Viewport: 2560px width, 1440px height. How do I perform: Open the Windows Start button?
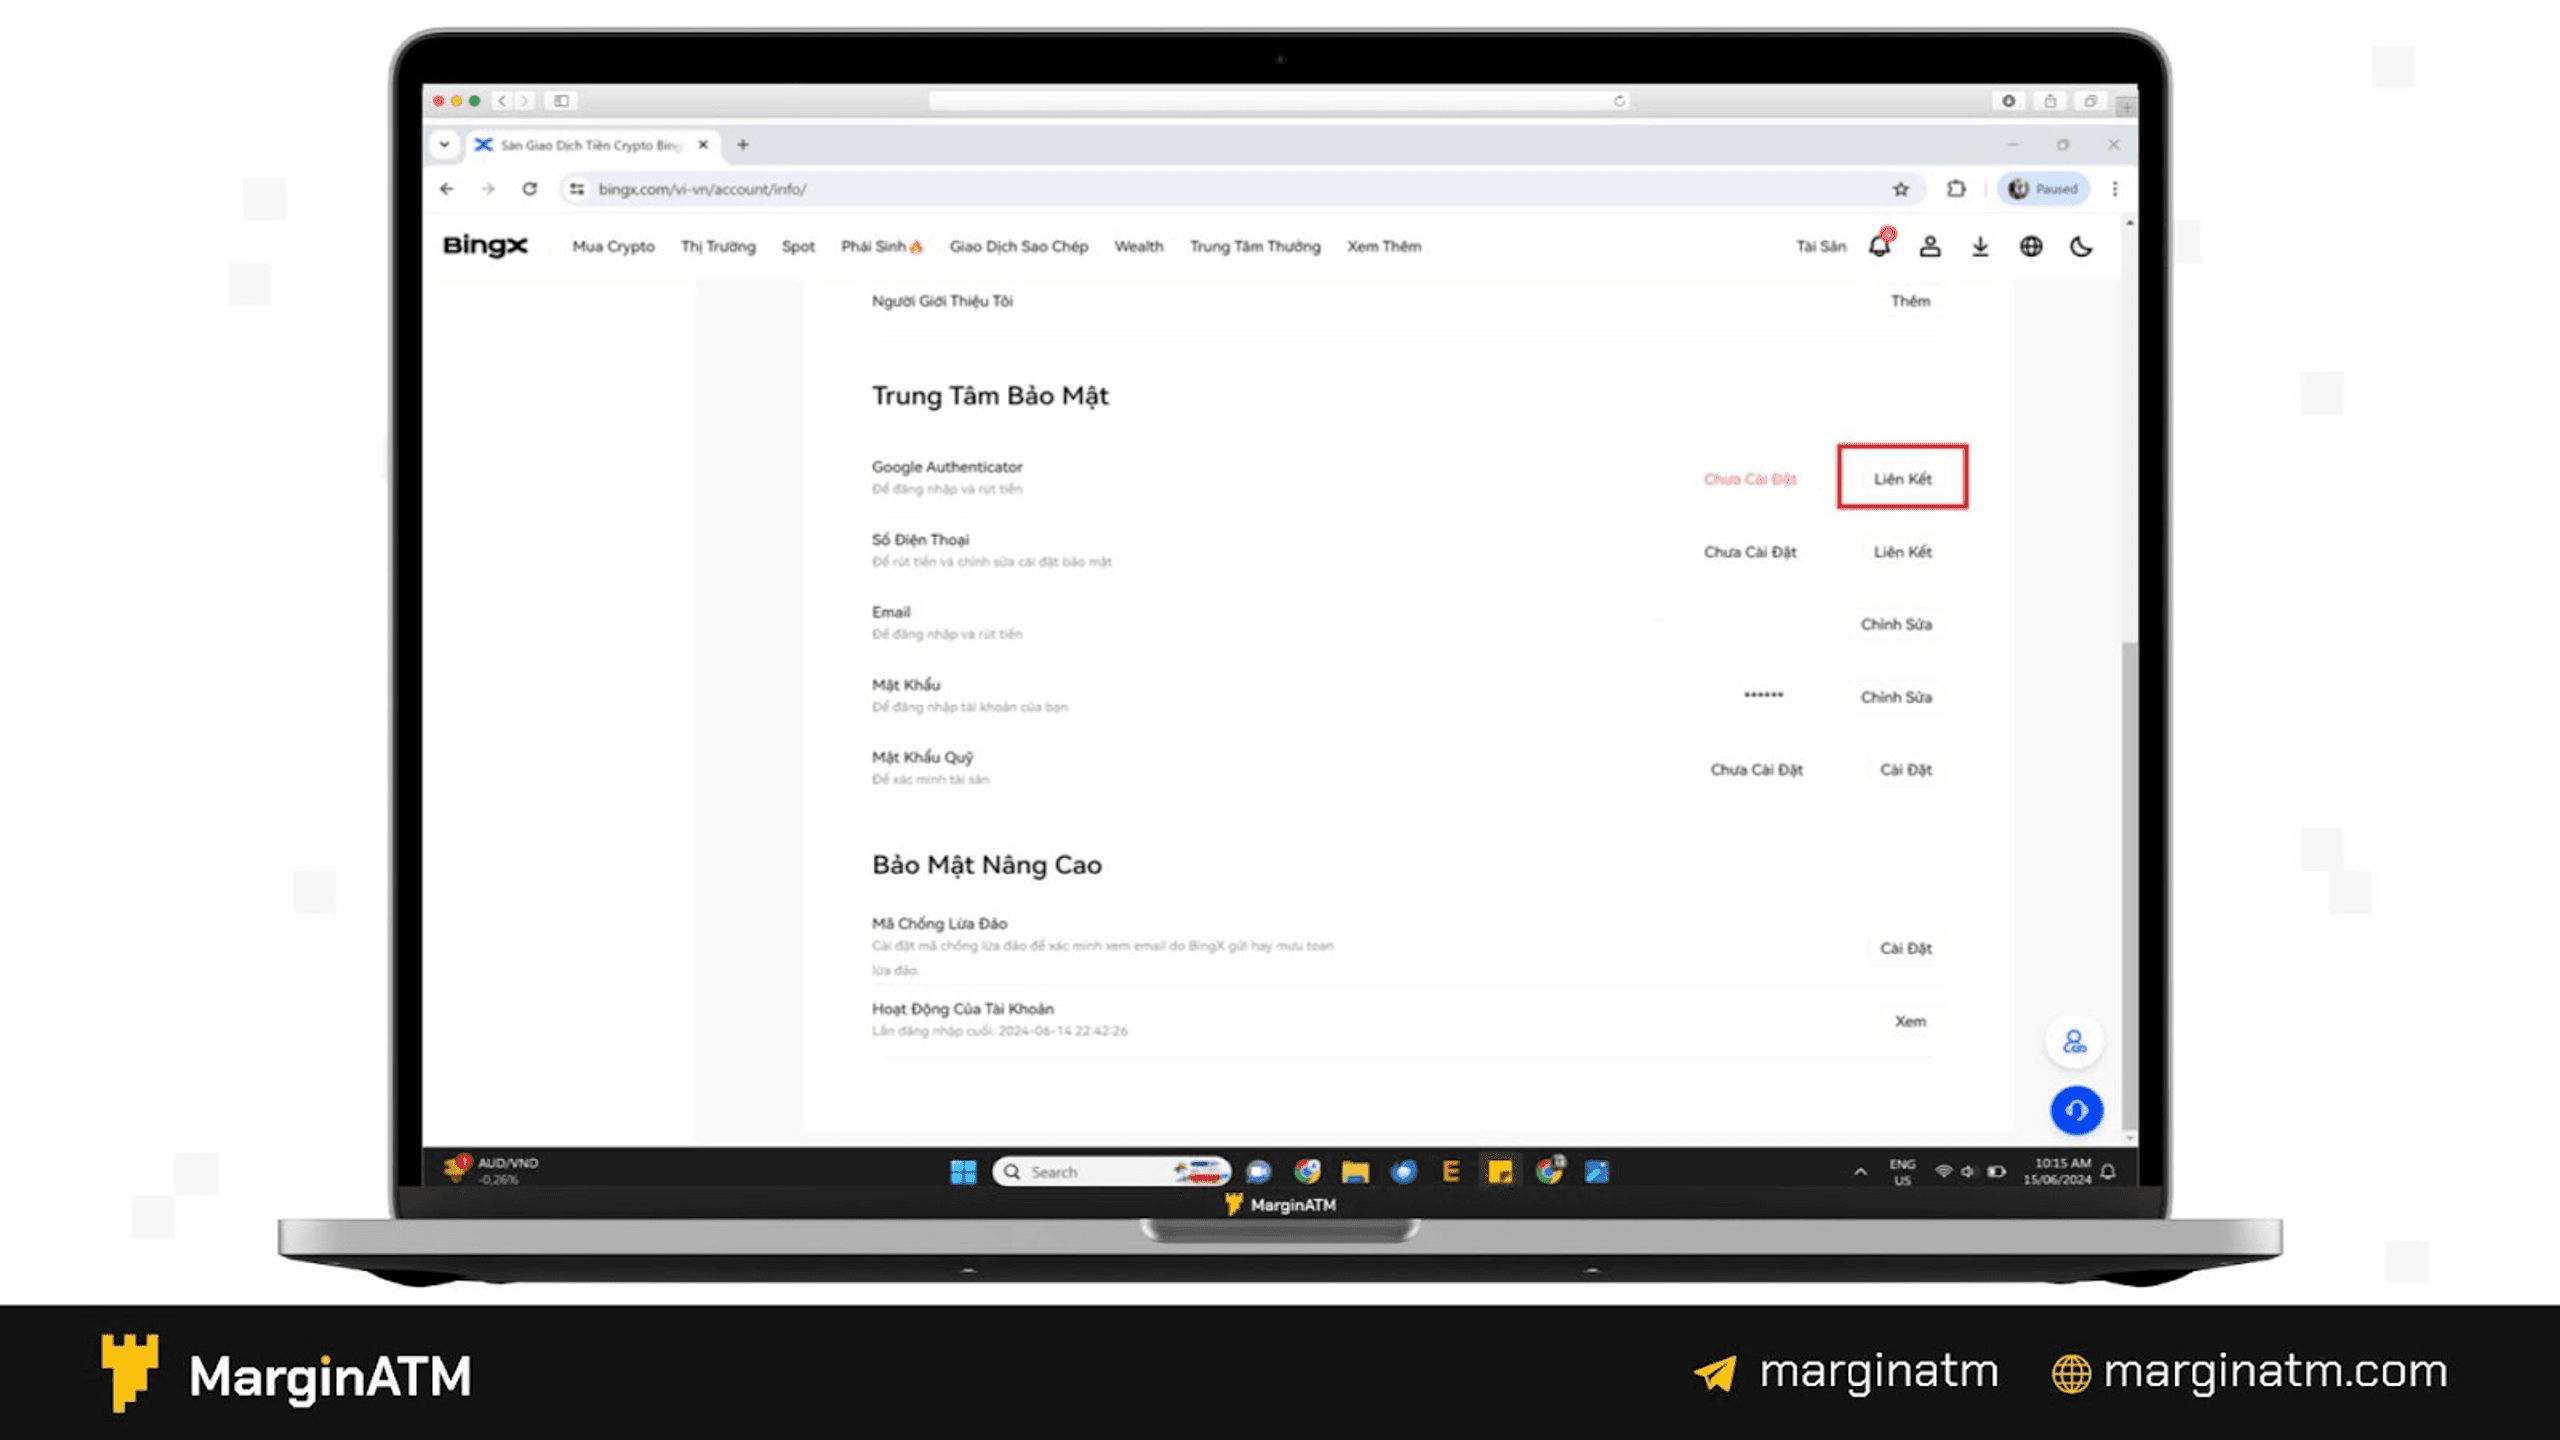coord(963,1171)
